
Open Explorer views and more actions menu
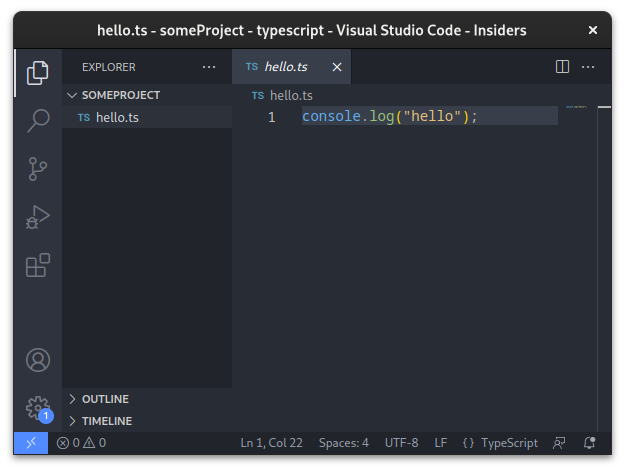pyautogui.click(x=209, y=67)
